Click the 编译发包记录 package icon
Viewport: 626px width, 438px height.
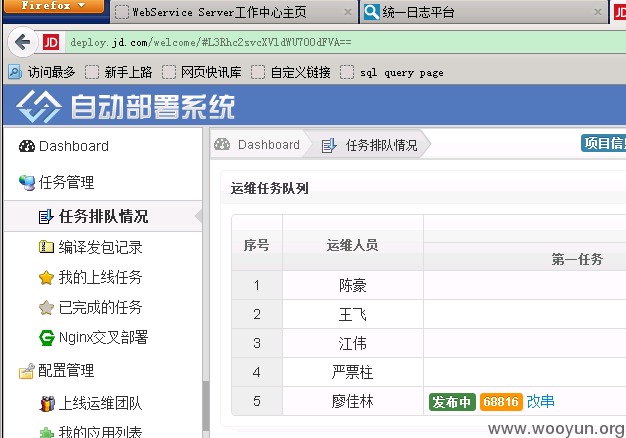point(46,247)
